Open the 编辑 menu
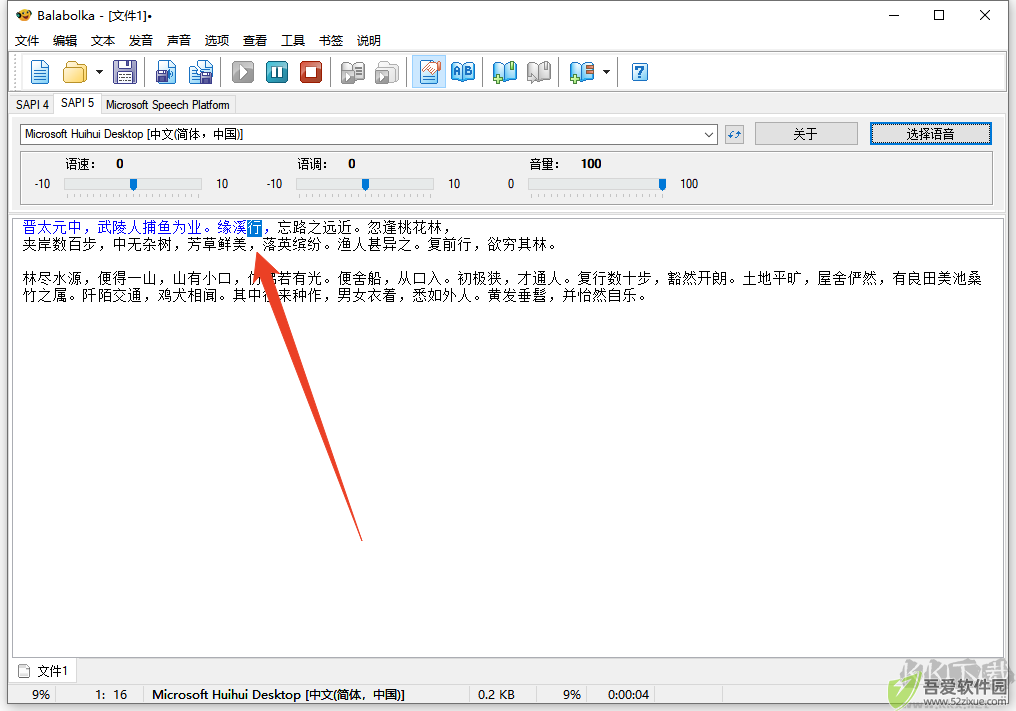The width and height of the screenshot is (1016, 711). pyautogui.click(x=65, y=40)
